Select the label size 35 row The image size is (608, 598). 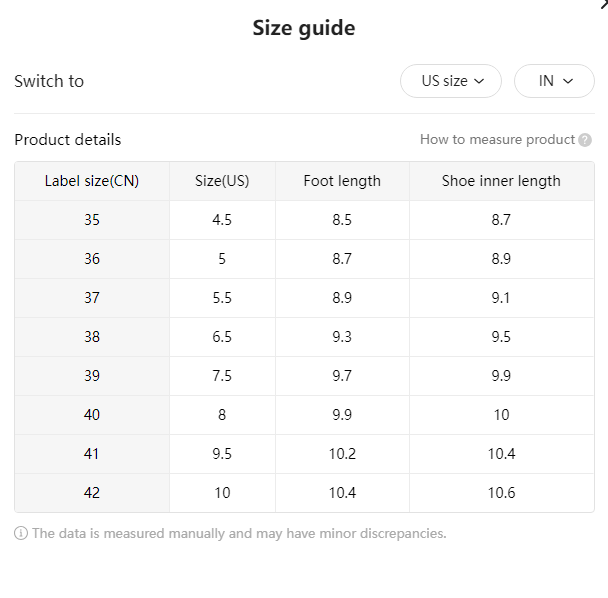(x=304, y=220)
